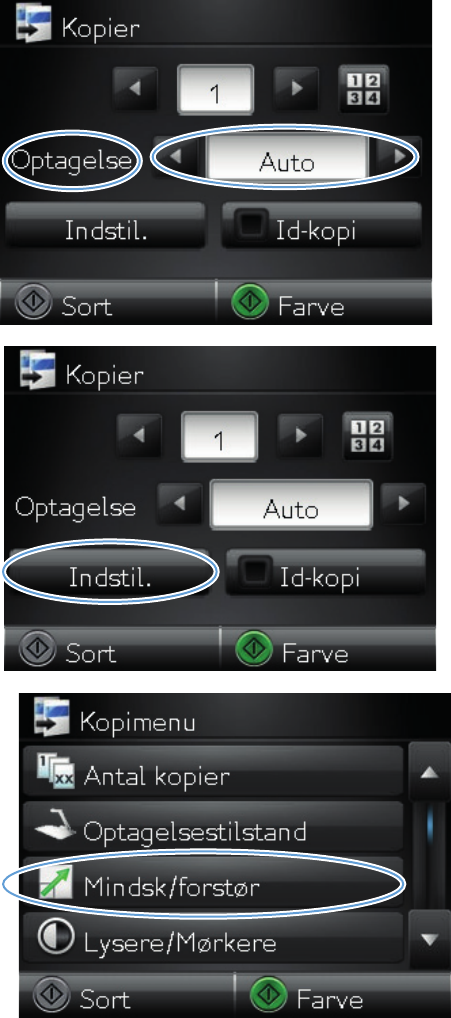
Task: Tap right arrow inside circled Auto selector
Action: [x=396, y=157]
